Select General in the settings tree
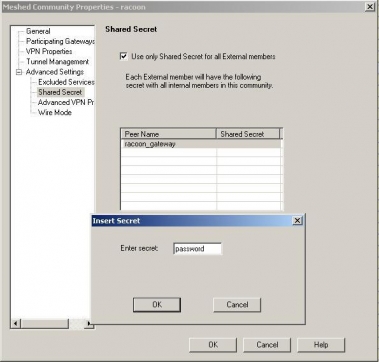Viewport: 379px width, 362px height. point(38,31)
